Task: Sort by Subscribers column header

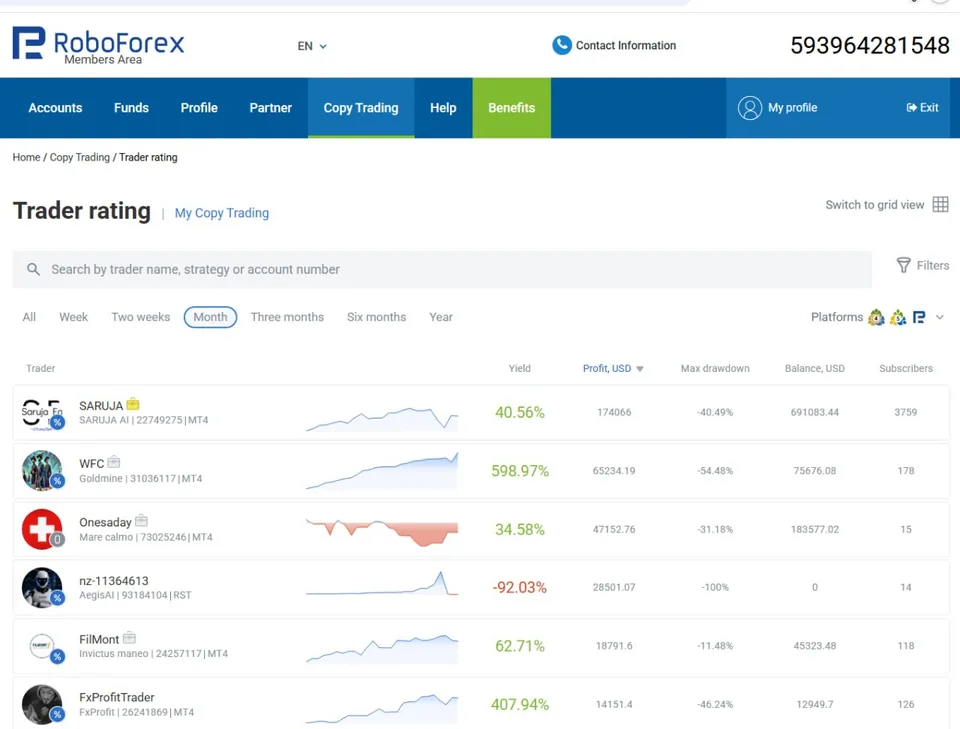Action: [906, 368]
